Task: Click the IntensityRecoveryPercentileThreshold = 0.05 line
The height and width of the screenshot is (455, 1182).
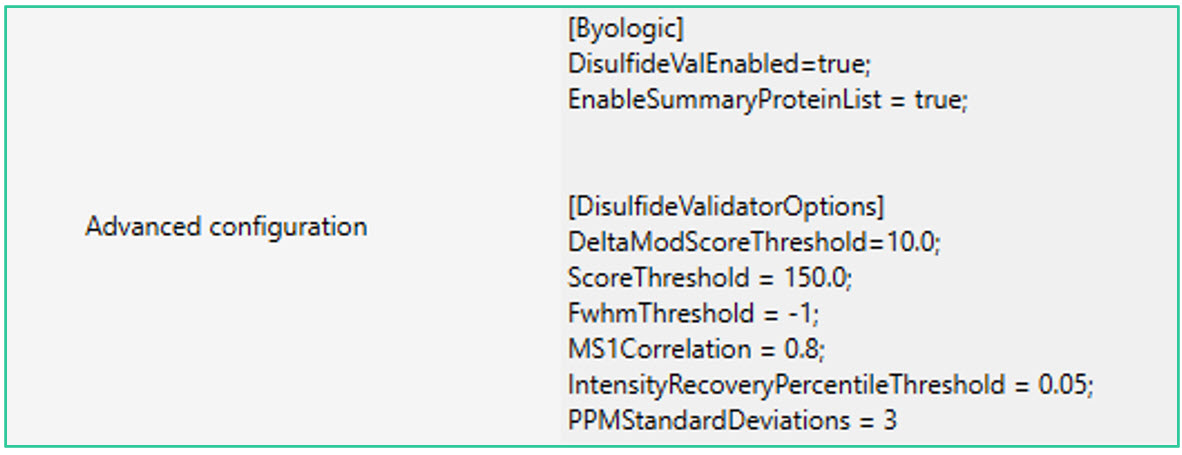Action: [x=831, y=385]
